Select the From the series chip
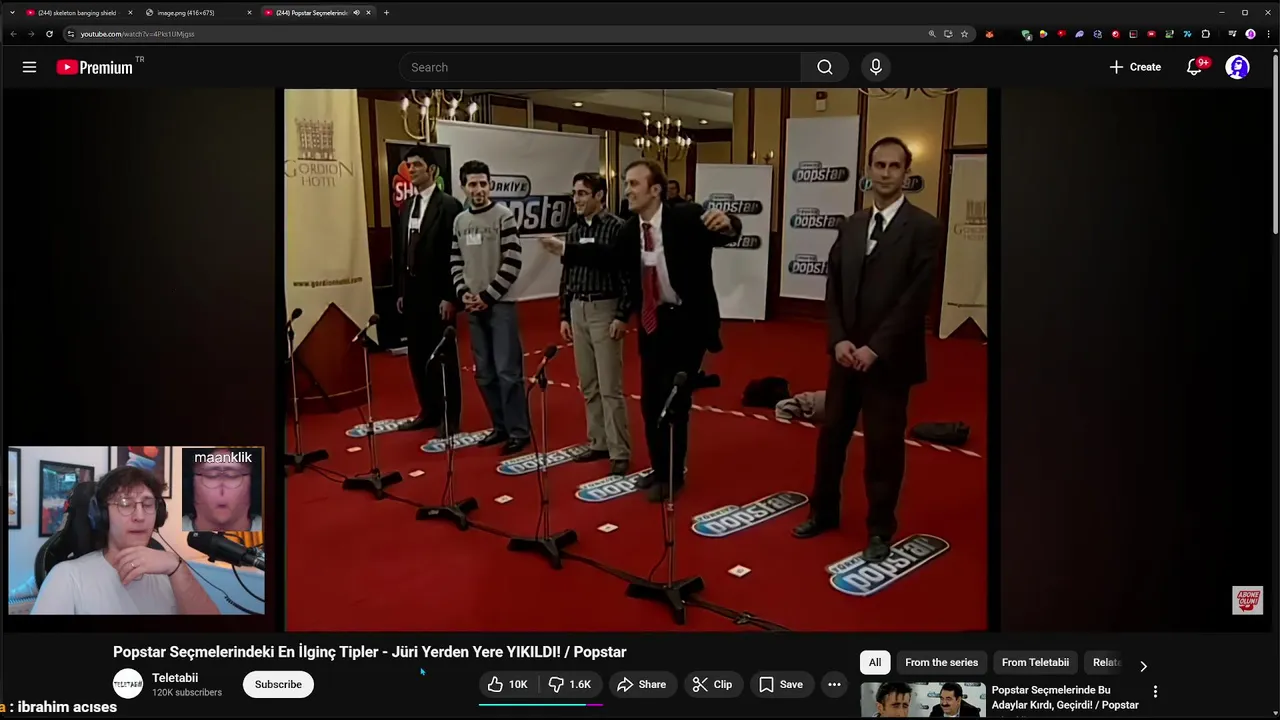The width and height of the screenshot is (1280, 720). point(941,662)
